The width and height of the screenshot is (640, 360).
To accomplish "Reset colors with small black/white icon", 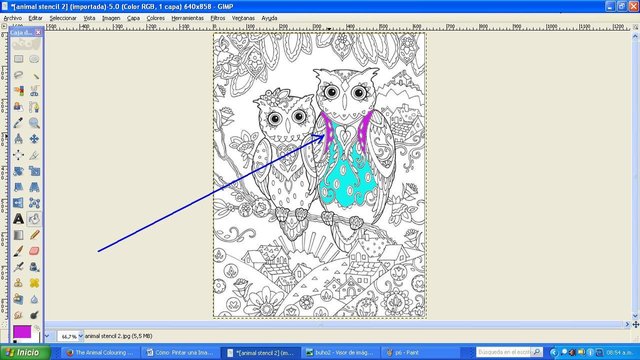I will tap(15, 341).
